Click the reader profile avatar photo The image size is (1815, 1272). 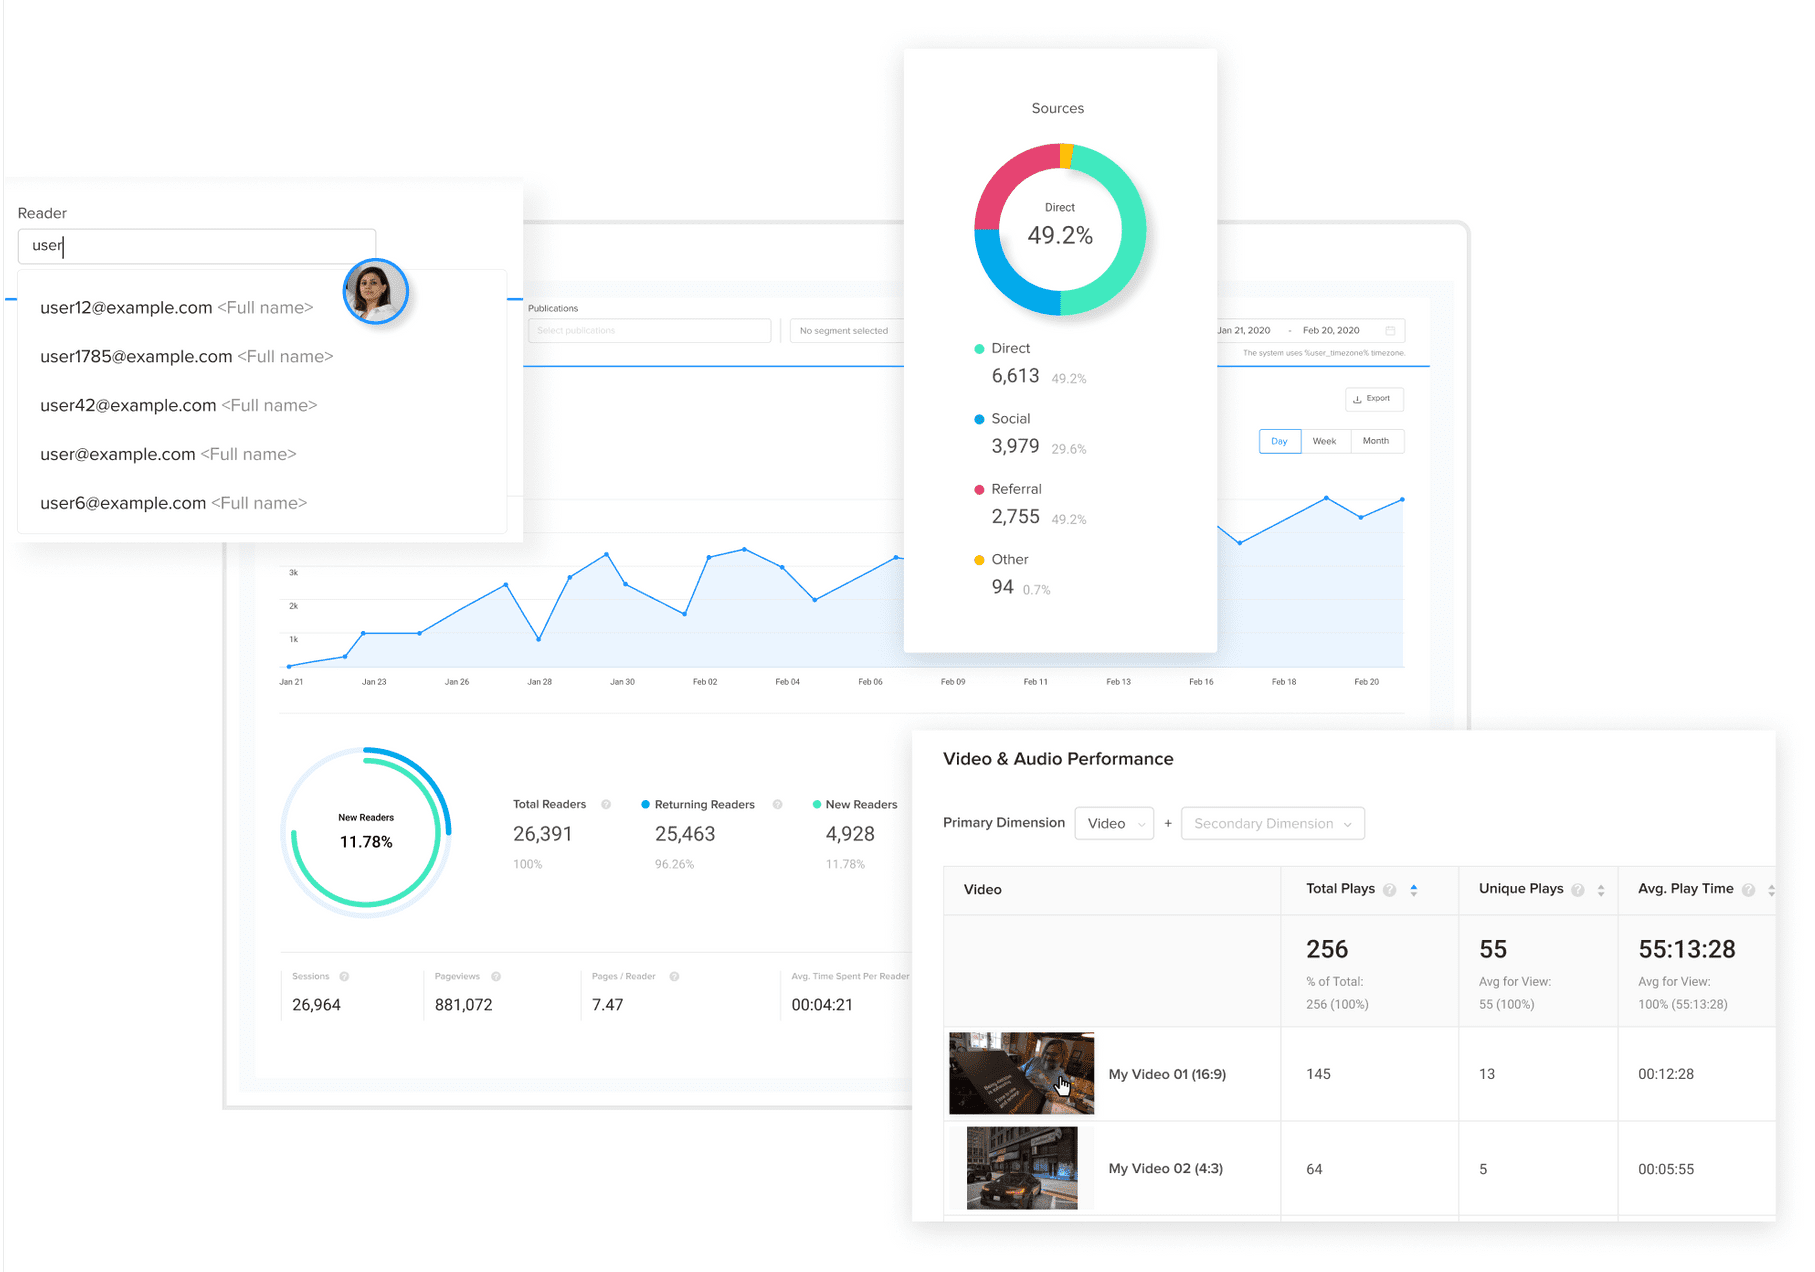[x=376, y=291]
